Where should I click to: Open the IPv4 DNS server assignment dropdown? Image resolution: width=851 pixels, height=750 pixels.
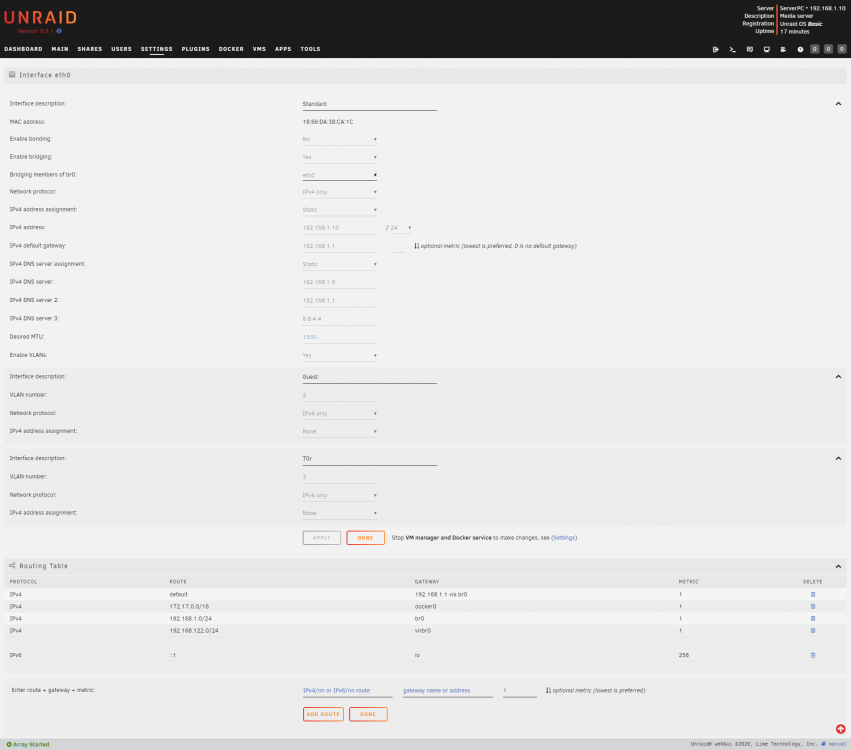[339, 264]
